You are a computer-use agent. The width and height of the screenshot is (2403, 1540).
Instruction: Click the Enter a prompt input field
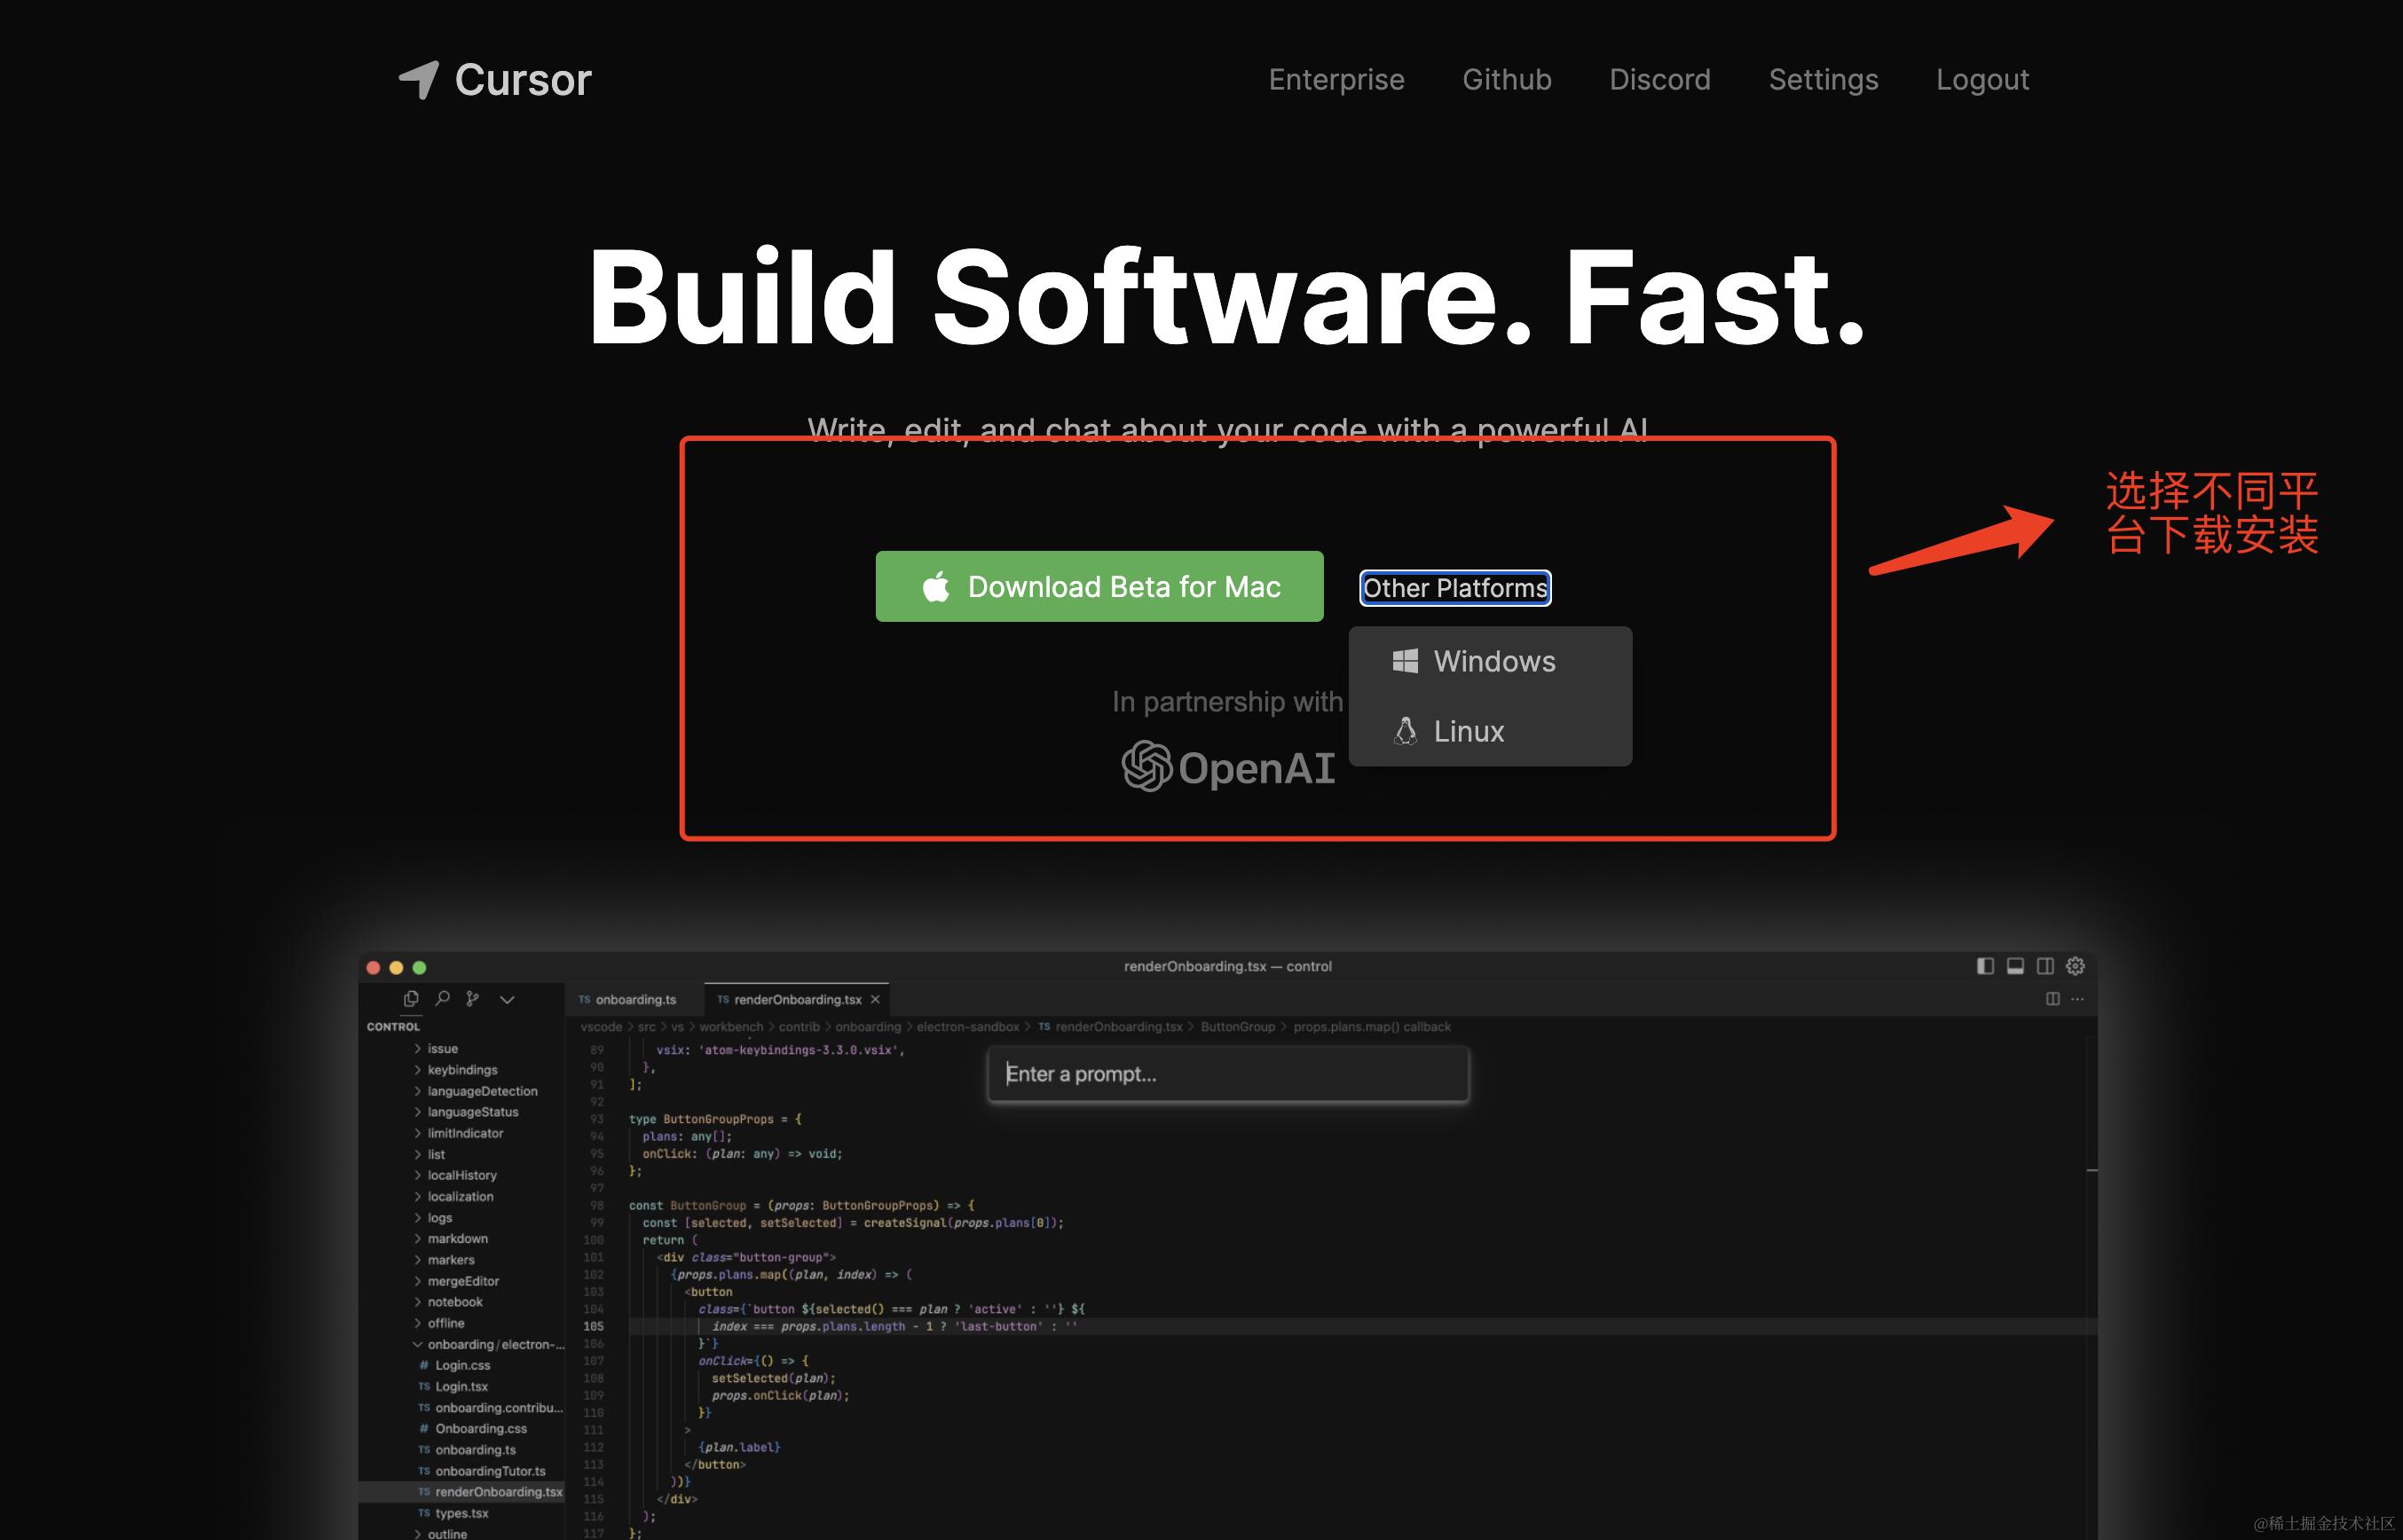pyautogui.click(x=1227, y=1074)
